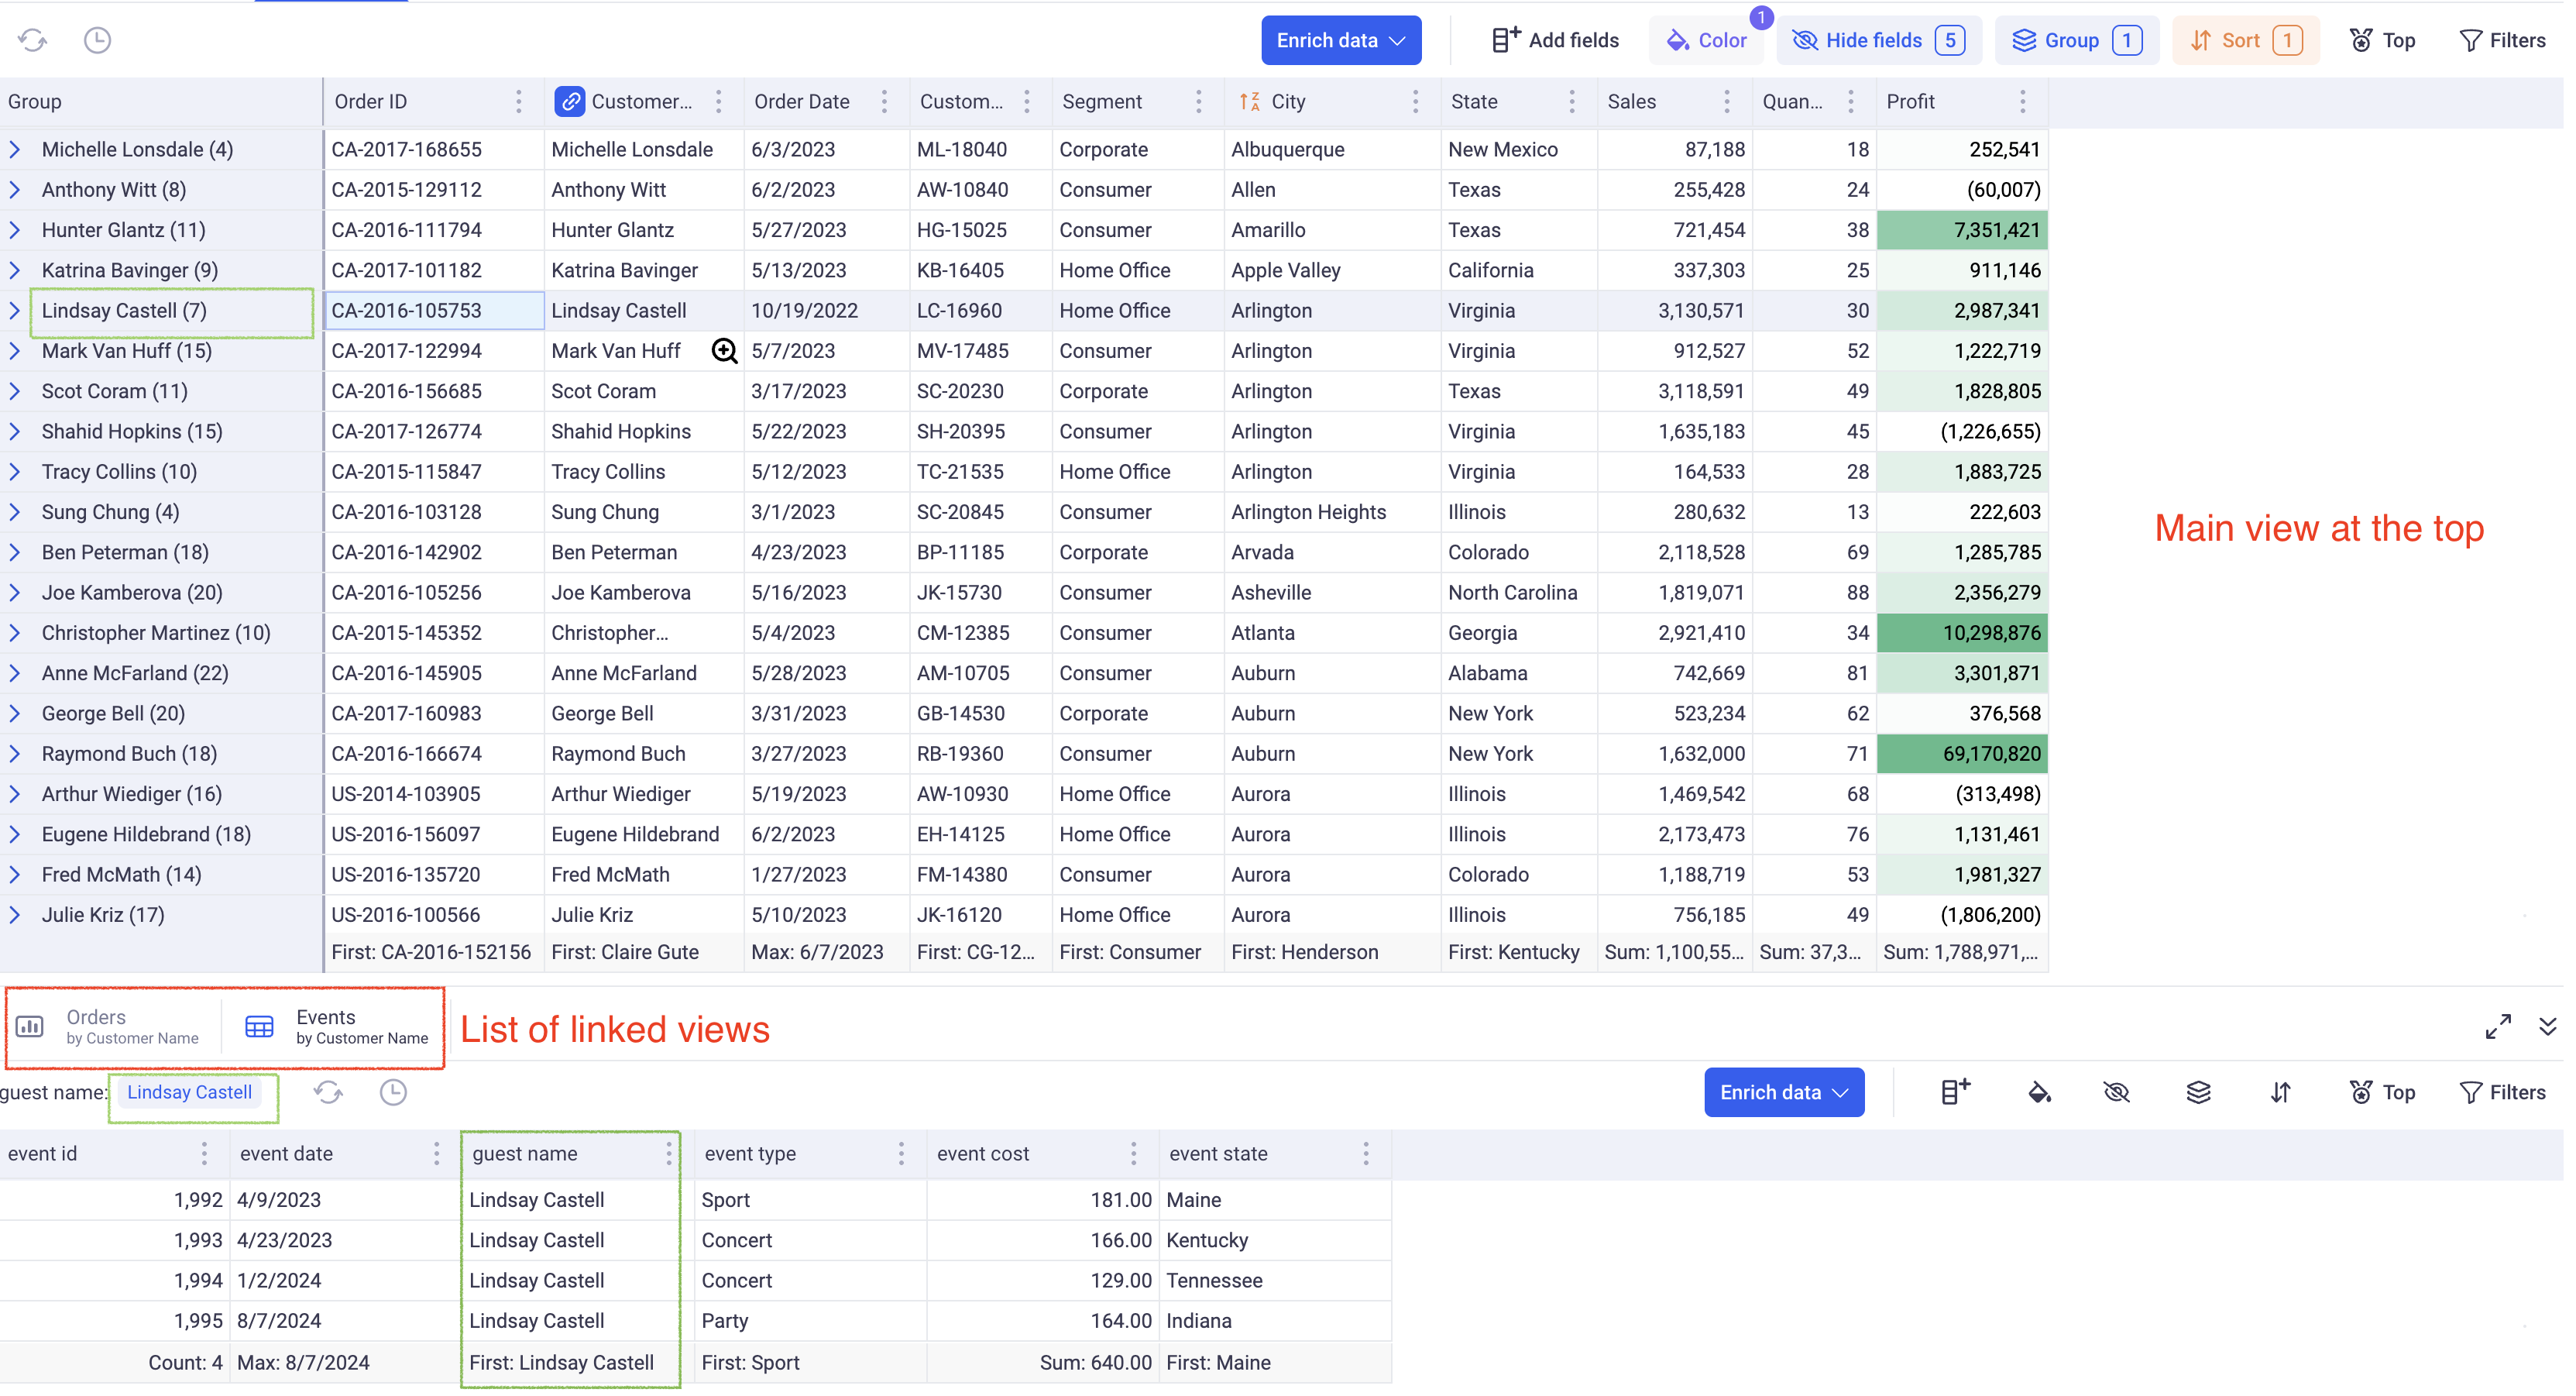
Task: Click the color fill icon in lower toolbar
Action: (x=2039, y=1092)
